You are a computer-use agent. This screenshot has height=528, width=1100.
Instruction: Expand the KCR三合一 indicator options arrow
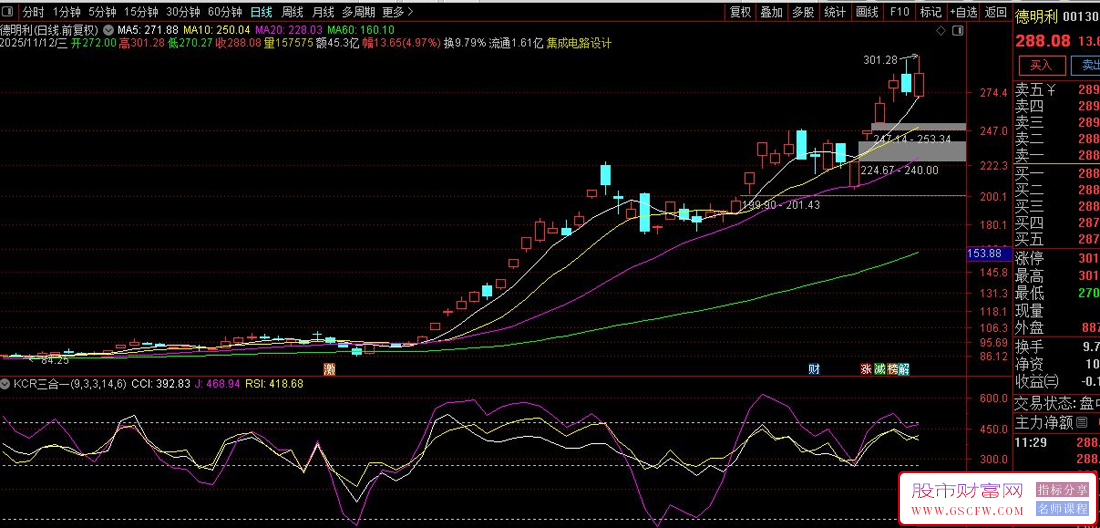coord(6,383)
